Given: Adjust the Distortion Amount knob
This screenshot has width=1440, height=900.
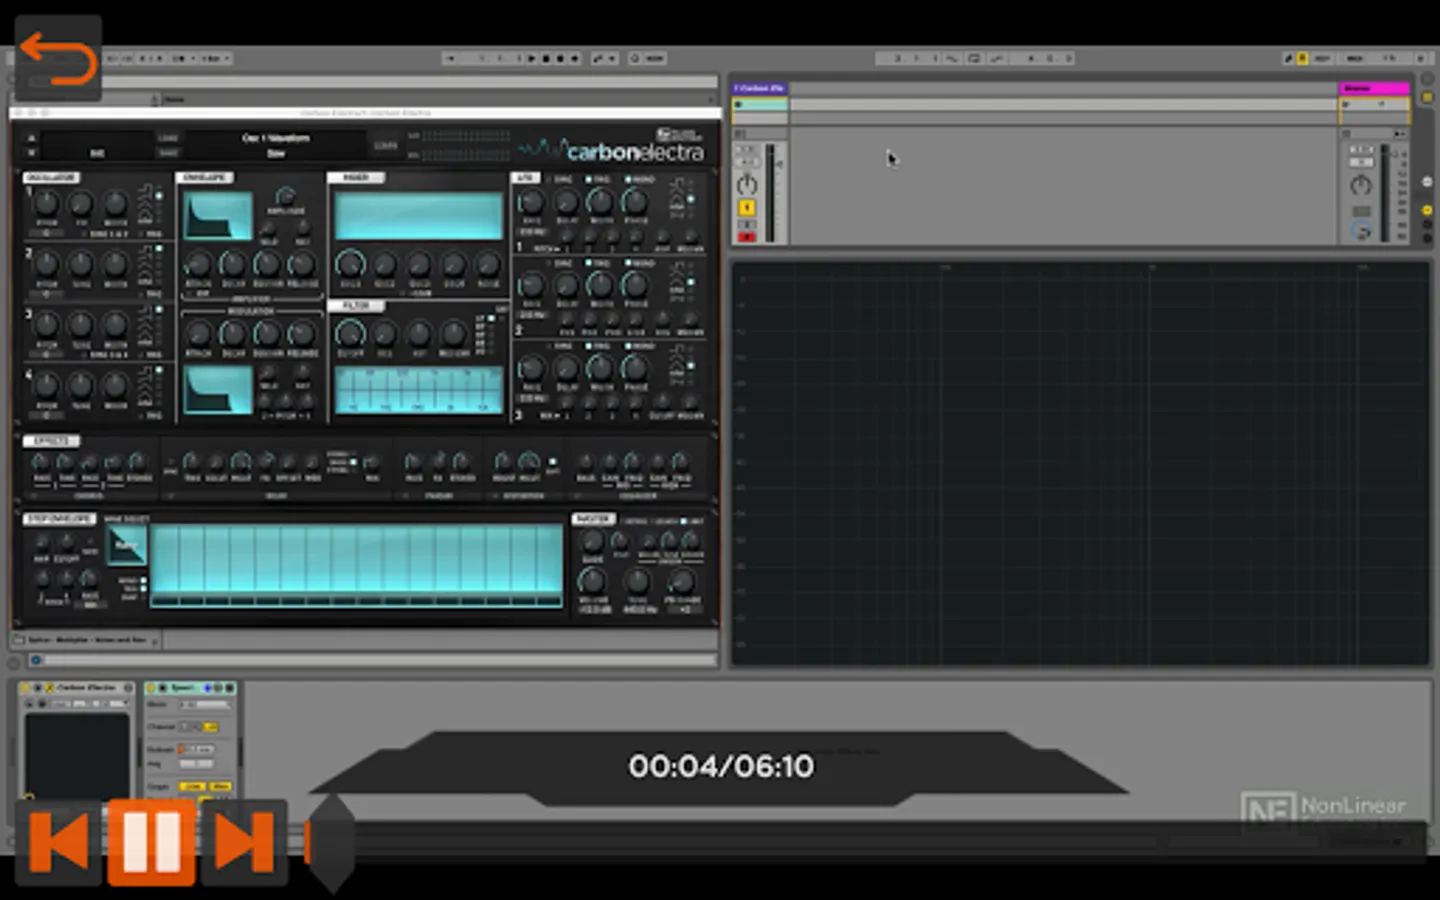Looking at the screenshot, I should point(503,462).
